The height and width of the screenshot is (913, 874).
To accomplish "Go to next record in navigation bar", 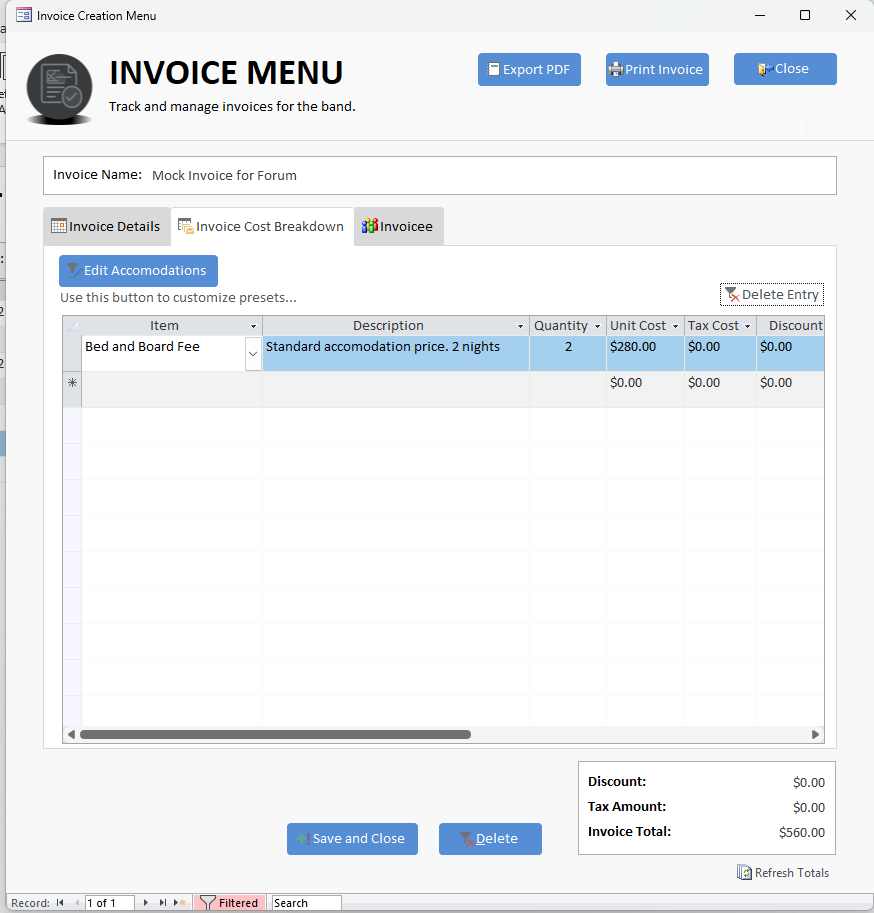I will click(x=146, y=903).
